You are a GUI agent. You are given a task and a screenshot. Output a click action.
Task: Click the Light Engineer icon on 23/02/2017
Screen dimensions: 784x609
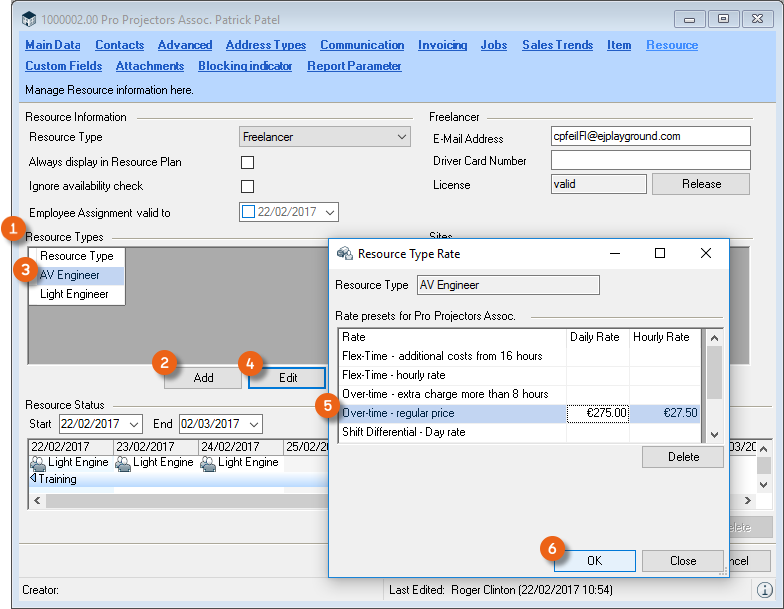(123, 463)
